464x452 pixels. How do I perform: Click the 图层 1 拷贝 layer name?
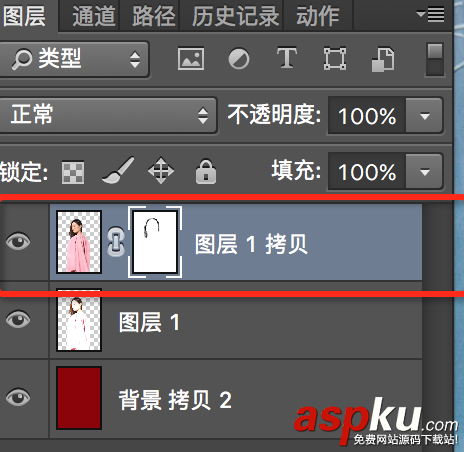[251, 244]
